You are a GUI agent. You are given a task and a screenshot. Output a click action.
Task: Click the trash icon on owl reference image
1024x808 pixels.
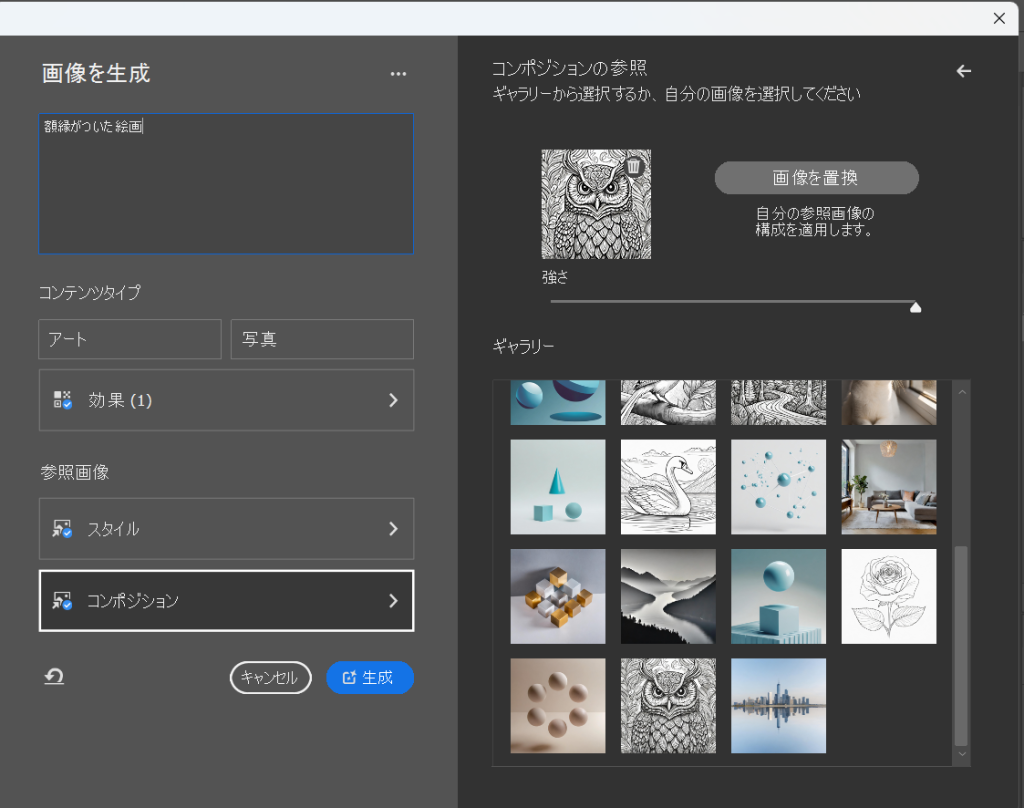[633, 166]
